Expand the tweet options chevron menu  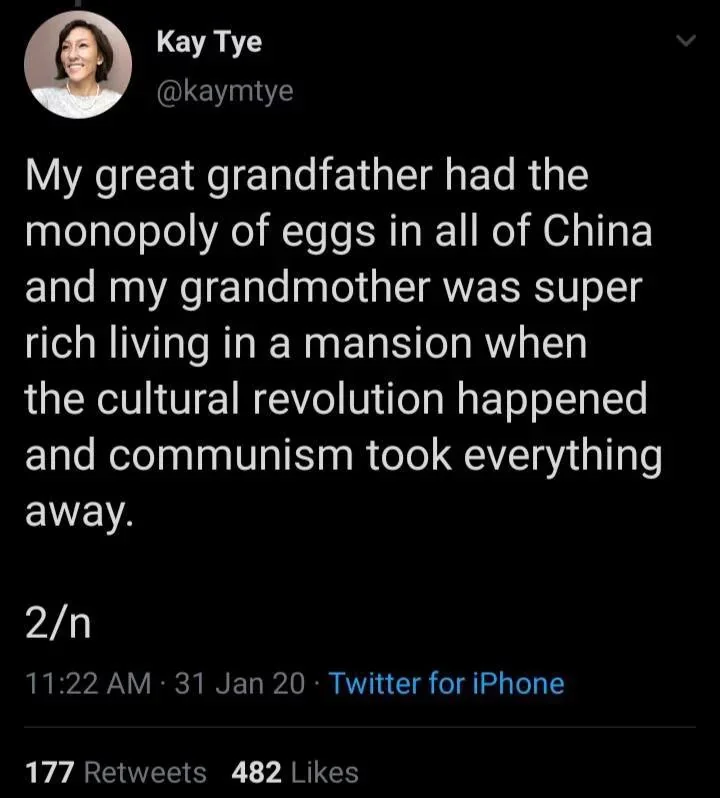tap(685, 41)
